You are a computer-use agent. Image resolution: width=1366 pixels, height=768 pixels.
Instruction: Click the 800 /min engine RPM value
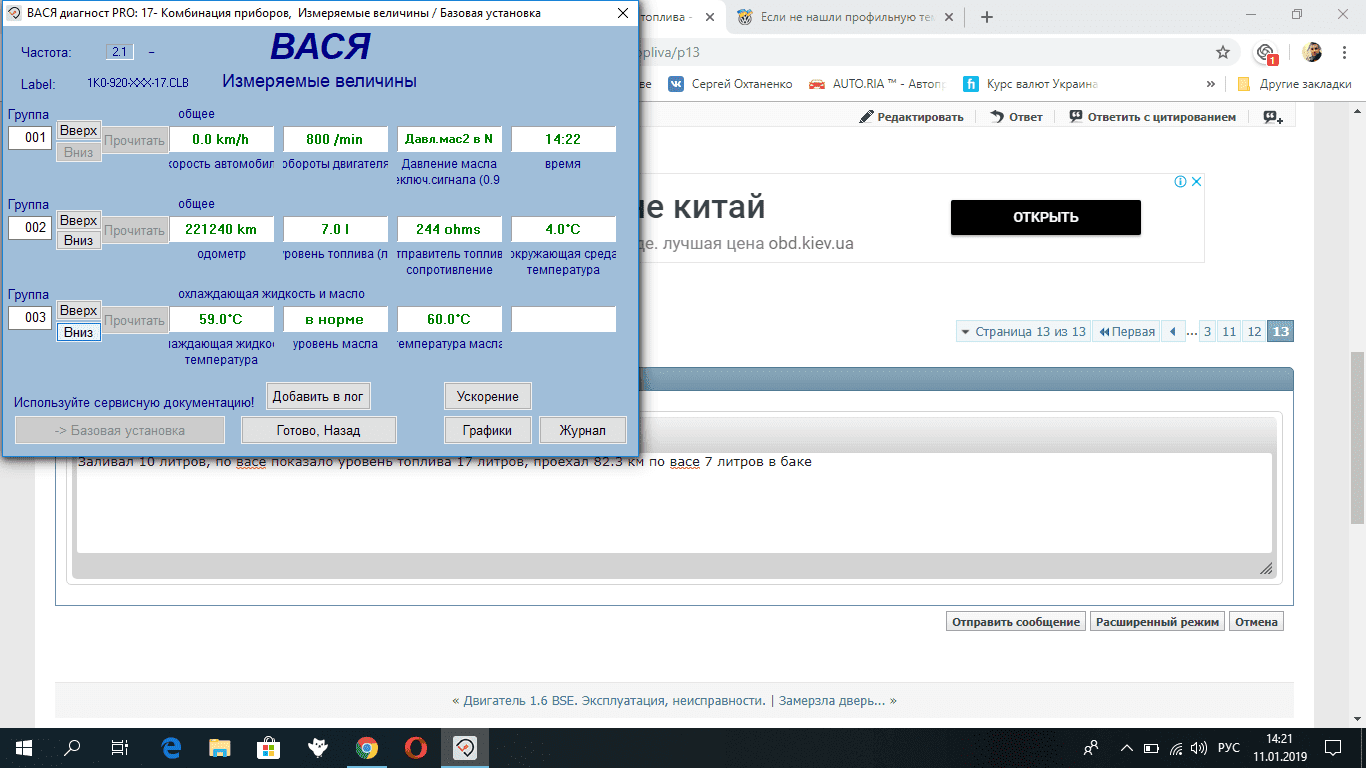click(335, 139)
